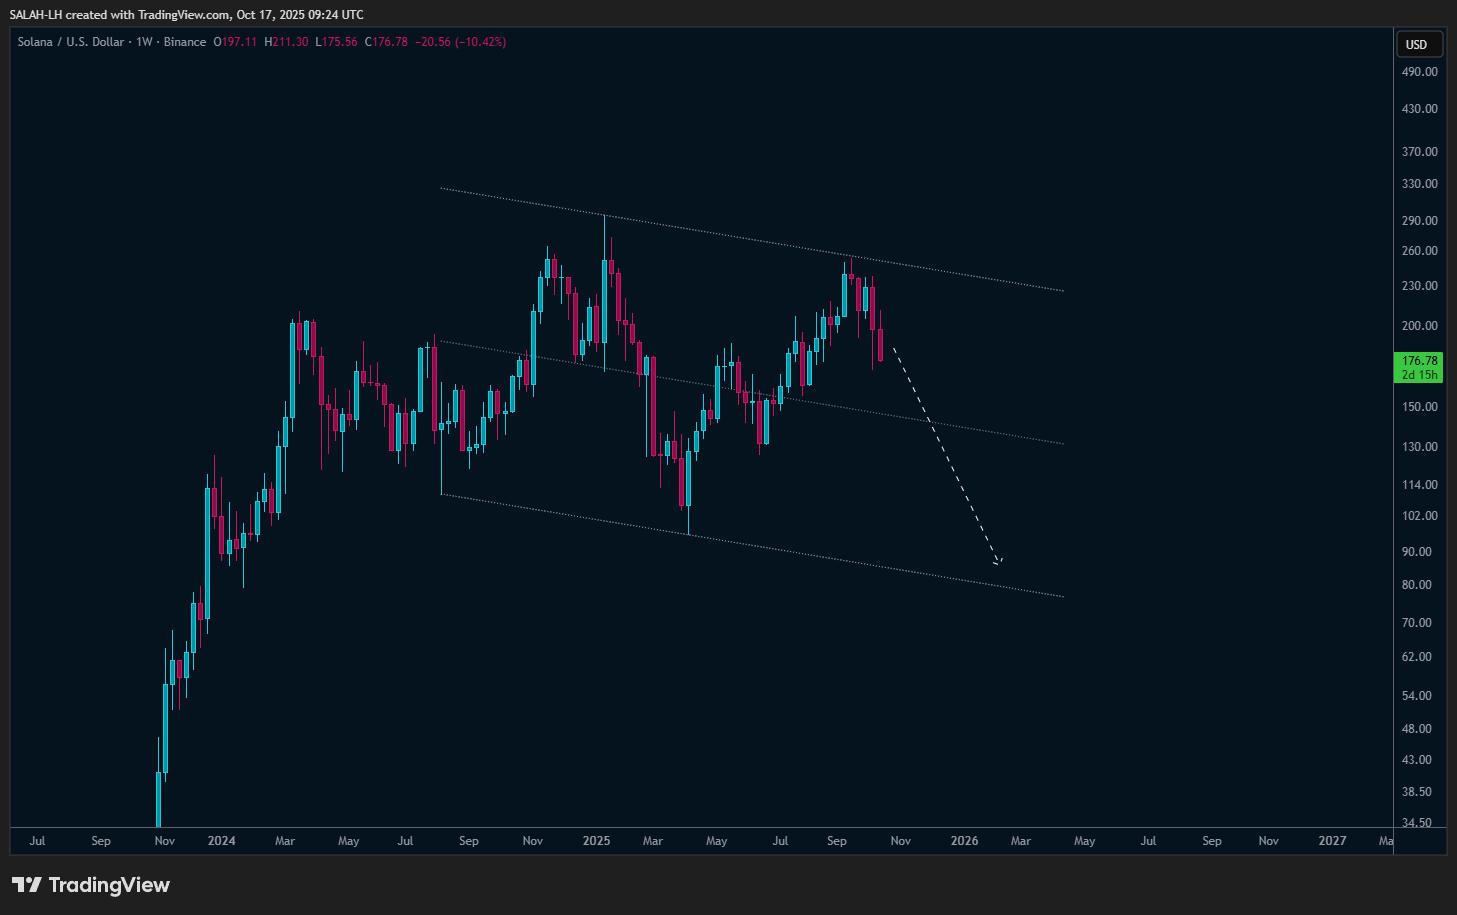Click the 34.50 price axis label
The image size is (1457, 915).
click(1417, 823)
